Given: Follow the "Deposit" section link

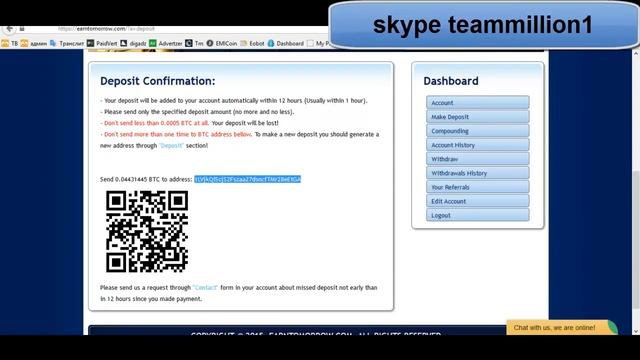Looking at the screenshot, I should click(171, 146).
